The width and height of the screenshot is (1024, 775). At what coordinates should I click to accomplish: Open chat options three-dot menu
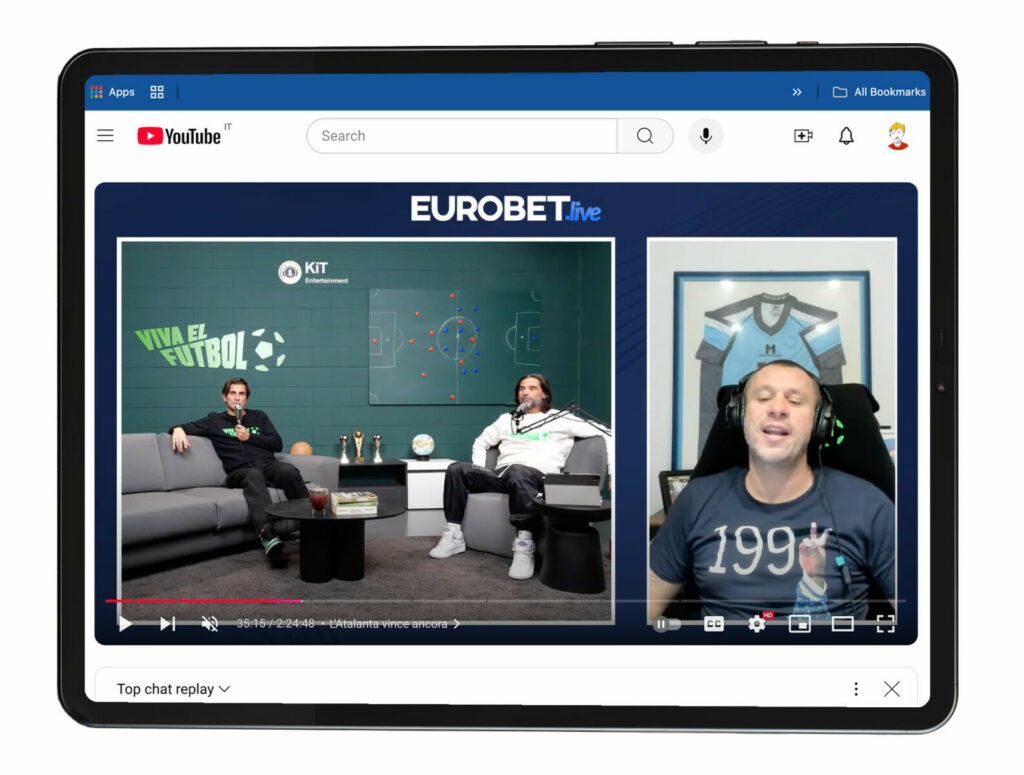click(x=856, y=689)
